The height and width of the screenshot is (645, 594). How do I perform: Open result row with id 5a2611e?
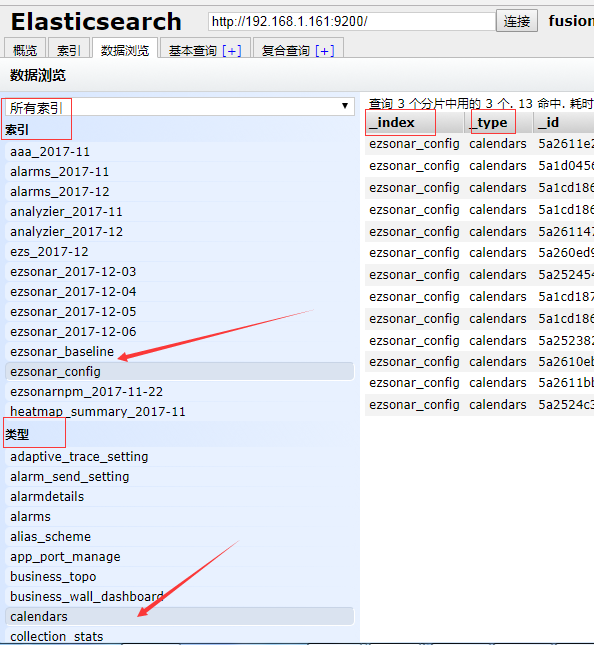click(479, 144)
